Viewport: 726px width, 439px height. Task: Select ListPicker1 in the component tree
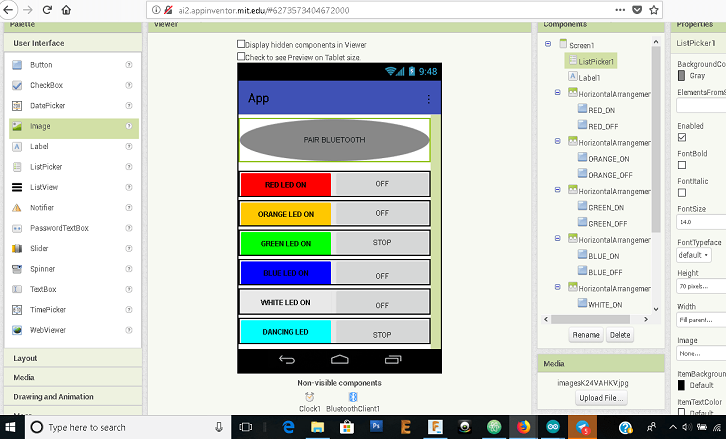[x=591, y=61]
